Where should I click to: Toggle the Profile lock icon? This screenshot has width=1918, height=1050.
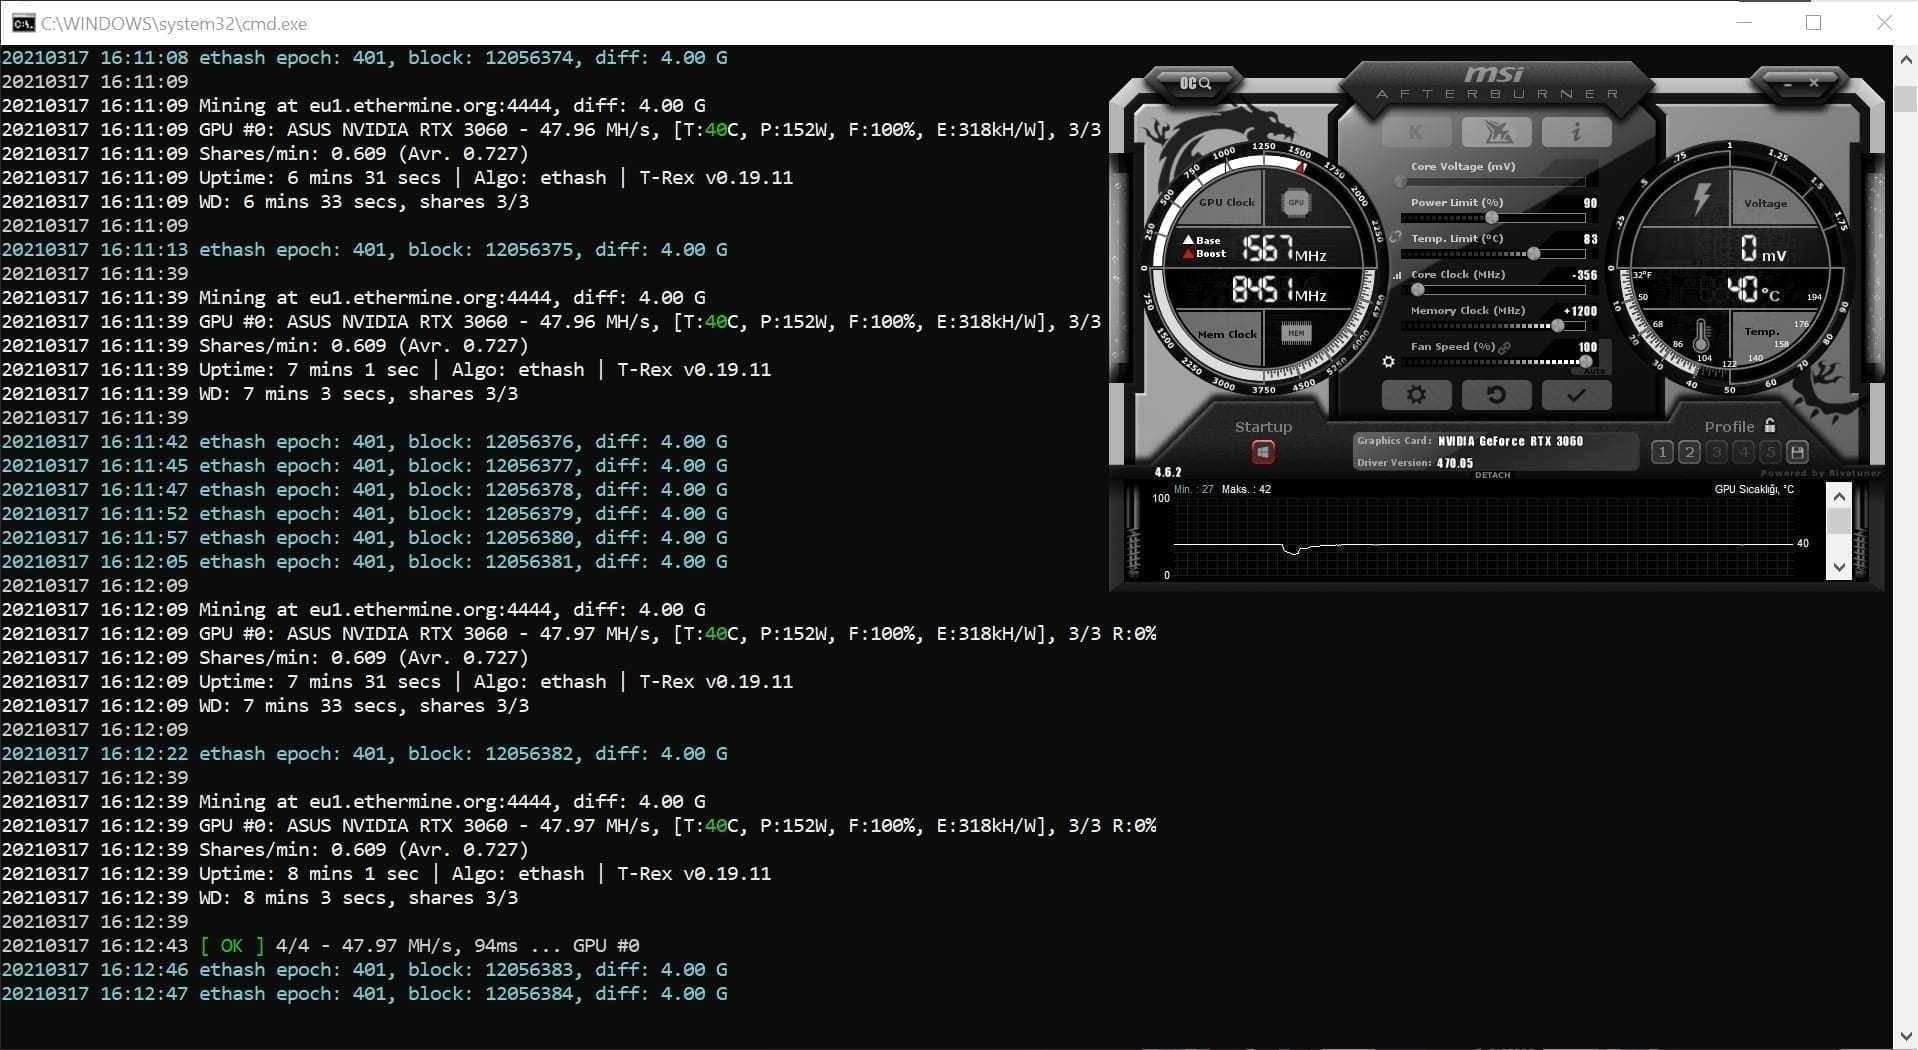pyautogui.click(x=1770, y=426)
